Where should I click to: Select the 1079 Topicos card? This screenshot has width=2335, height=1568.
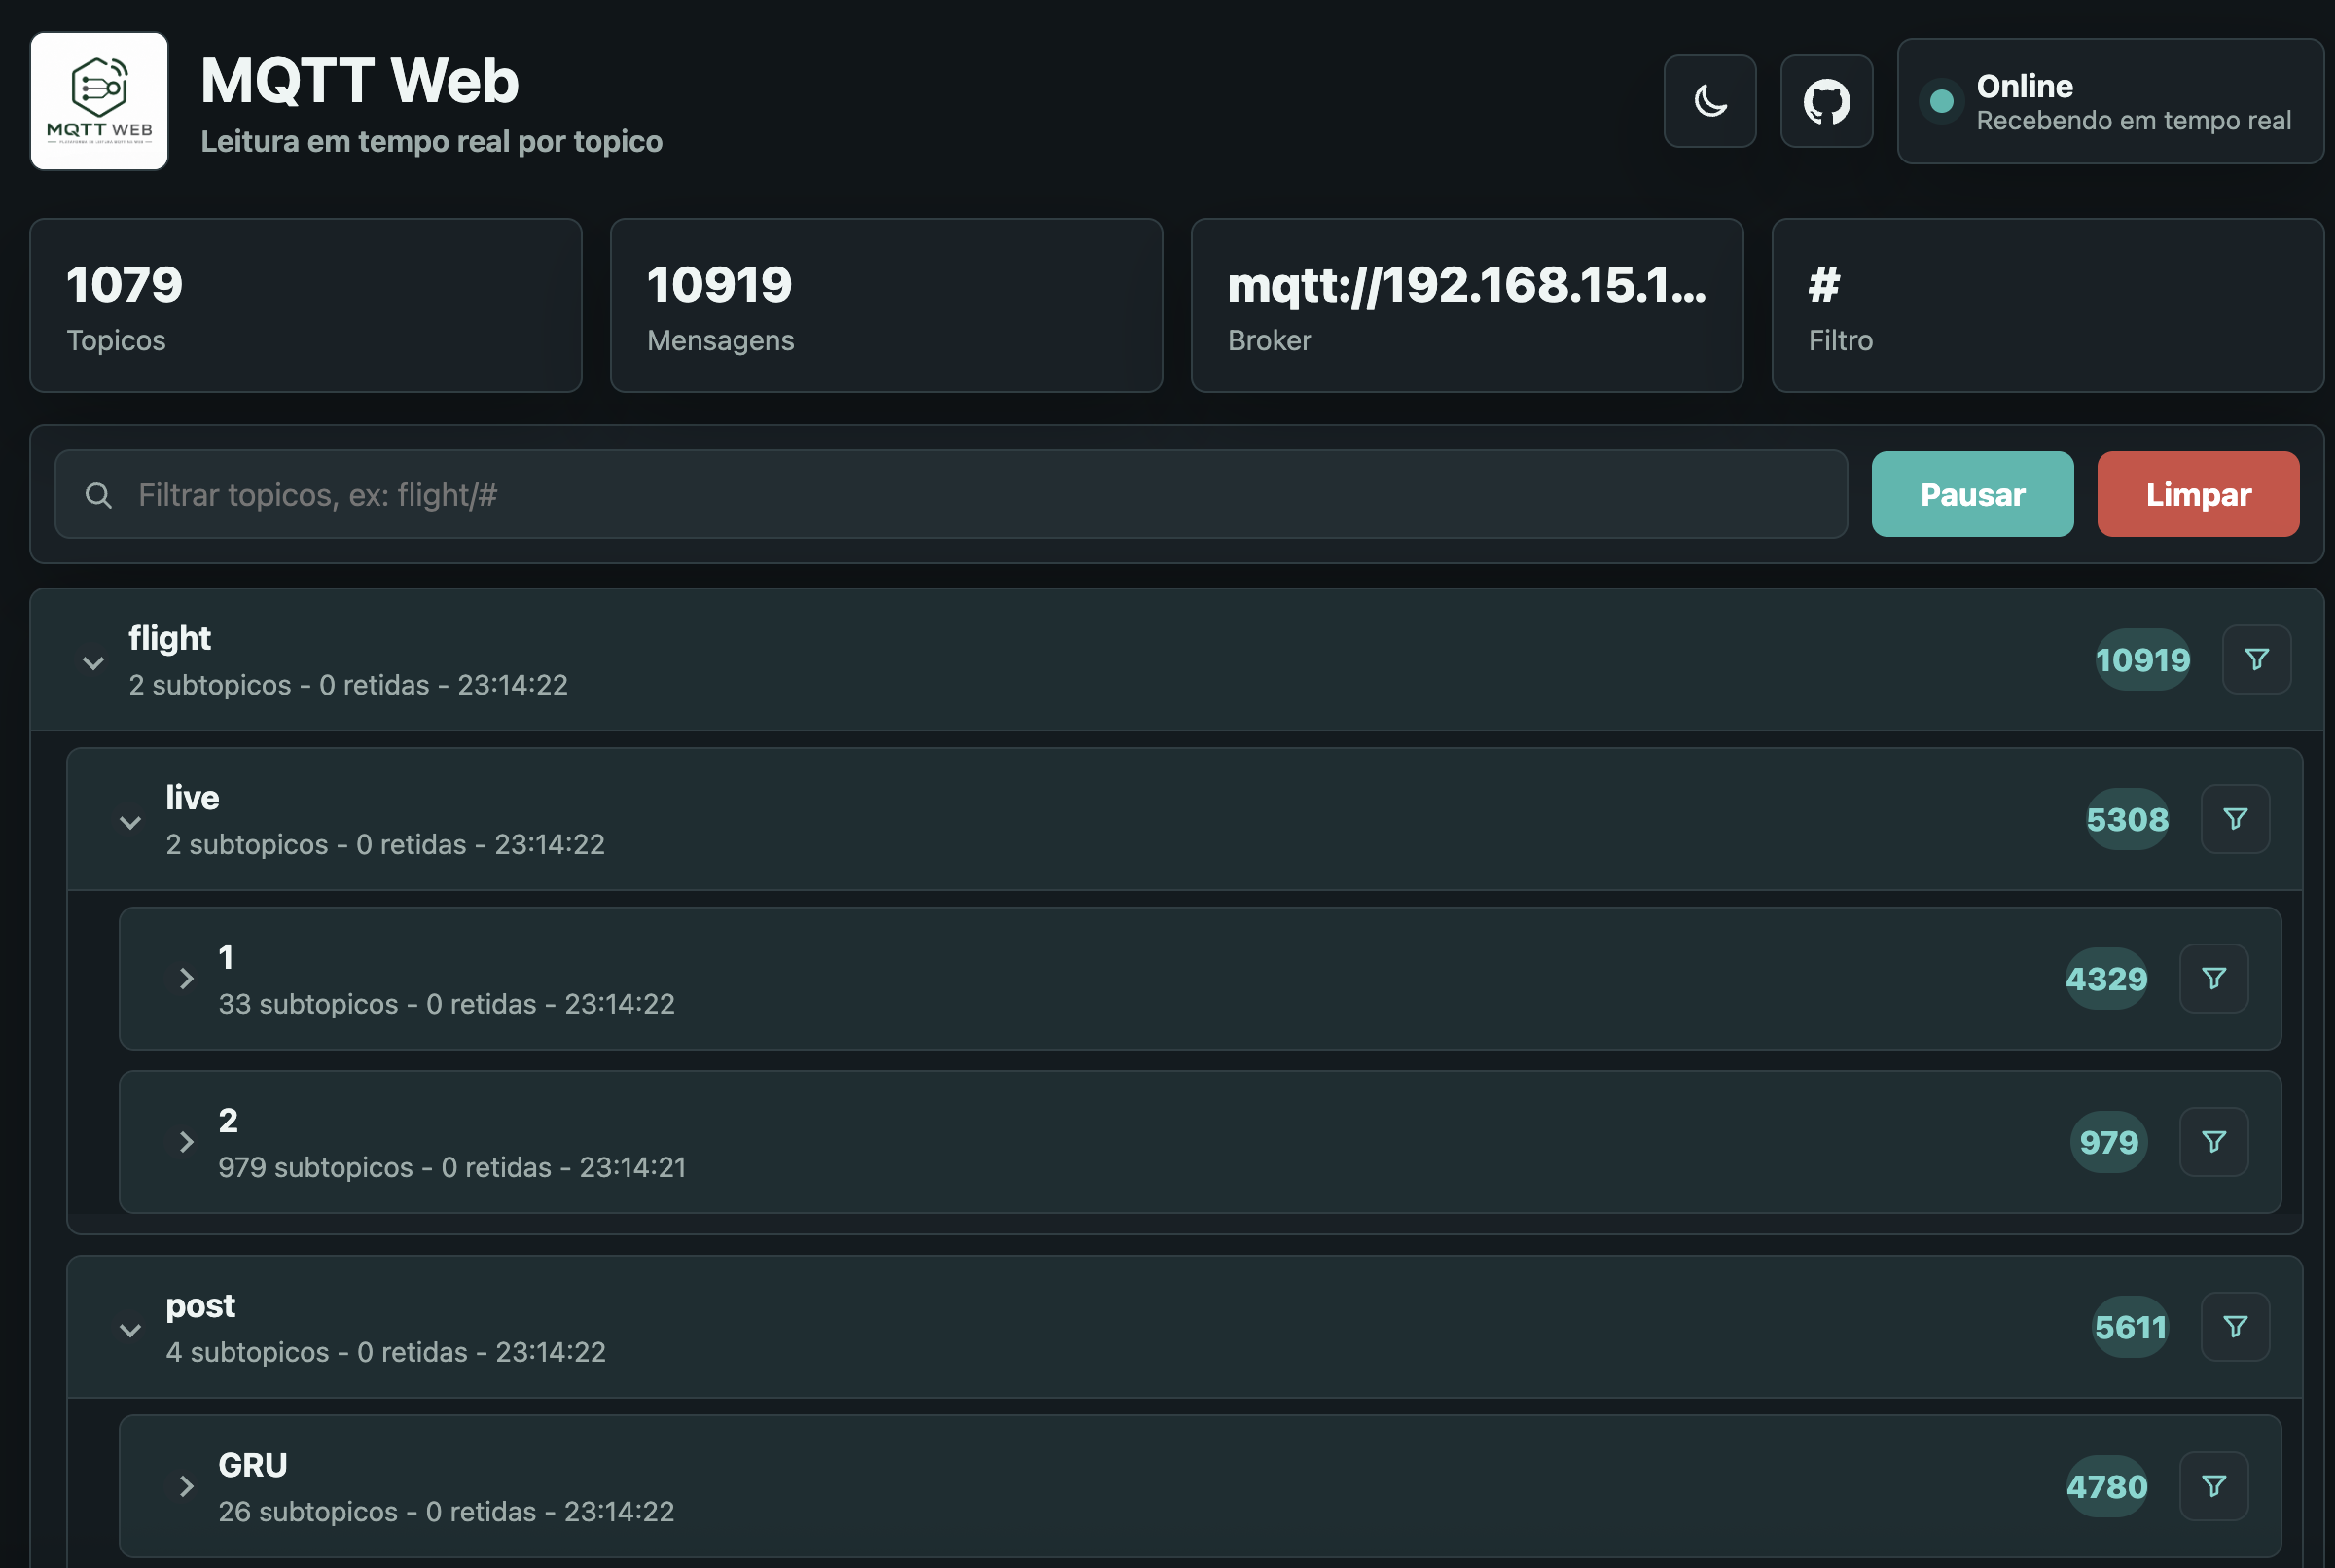pyautogui.click(x=306, y=305)
